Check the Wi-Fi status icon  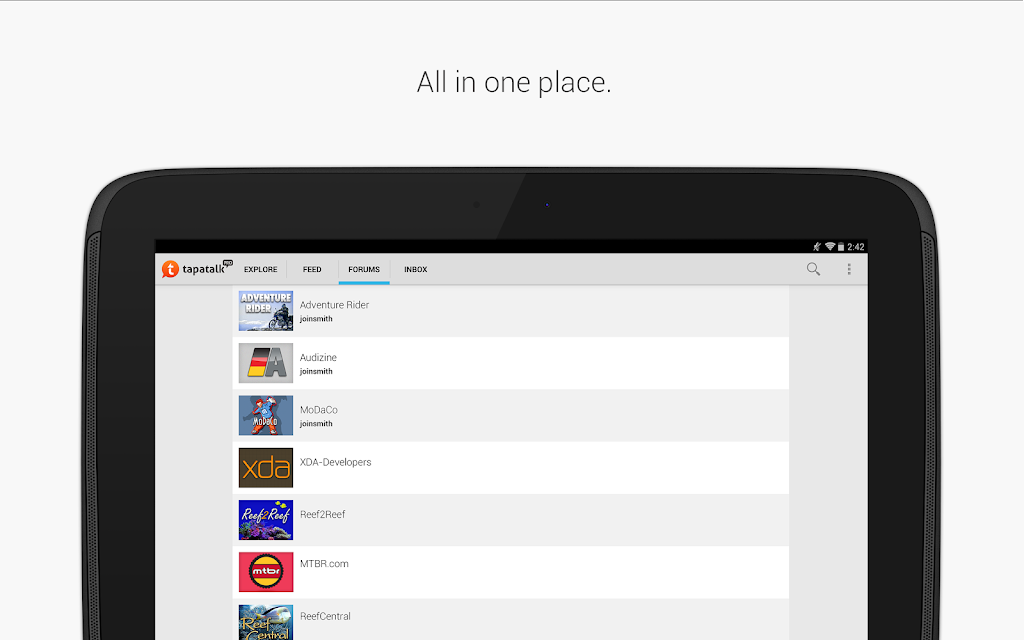[x=830, y=247]
